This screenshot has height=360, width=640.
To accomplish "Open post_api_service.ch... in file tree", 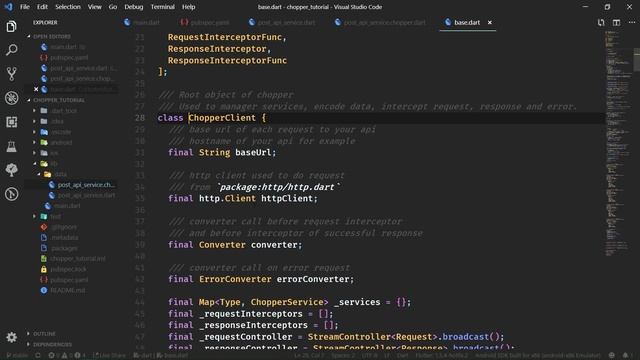I will pyautogui.click(x=86, y=185).
